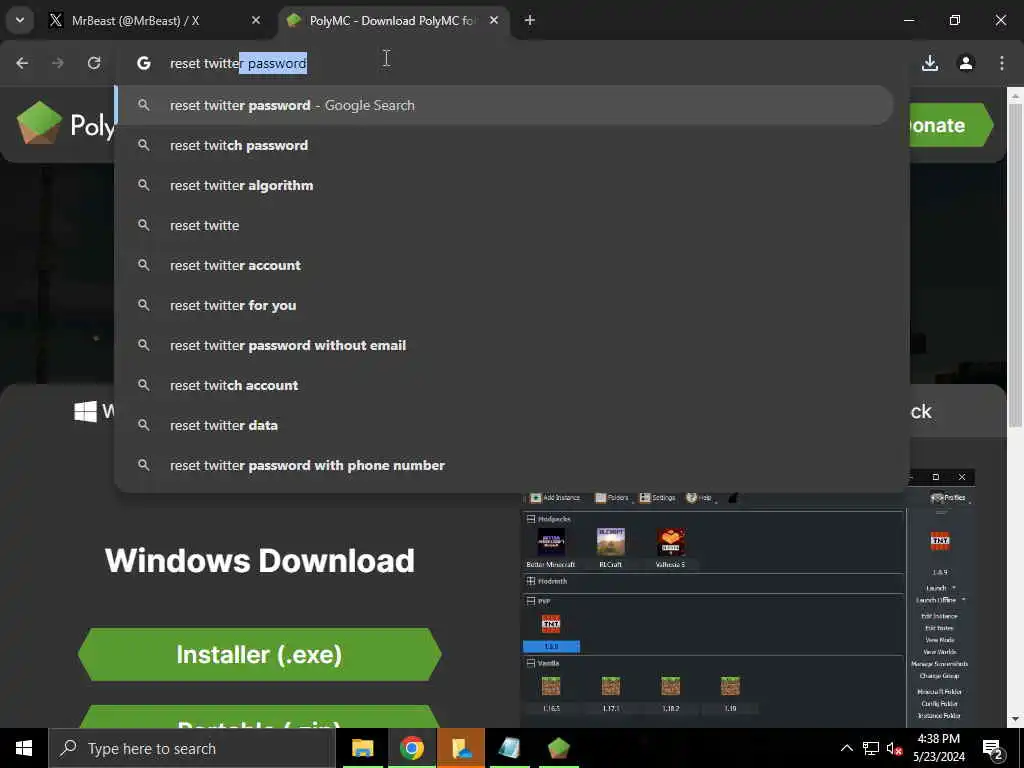The width and height of the screenshot is (1024, 768).
Task: Open the Chrome profile icon
Action: (x=966, y=63)
